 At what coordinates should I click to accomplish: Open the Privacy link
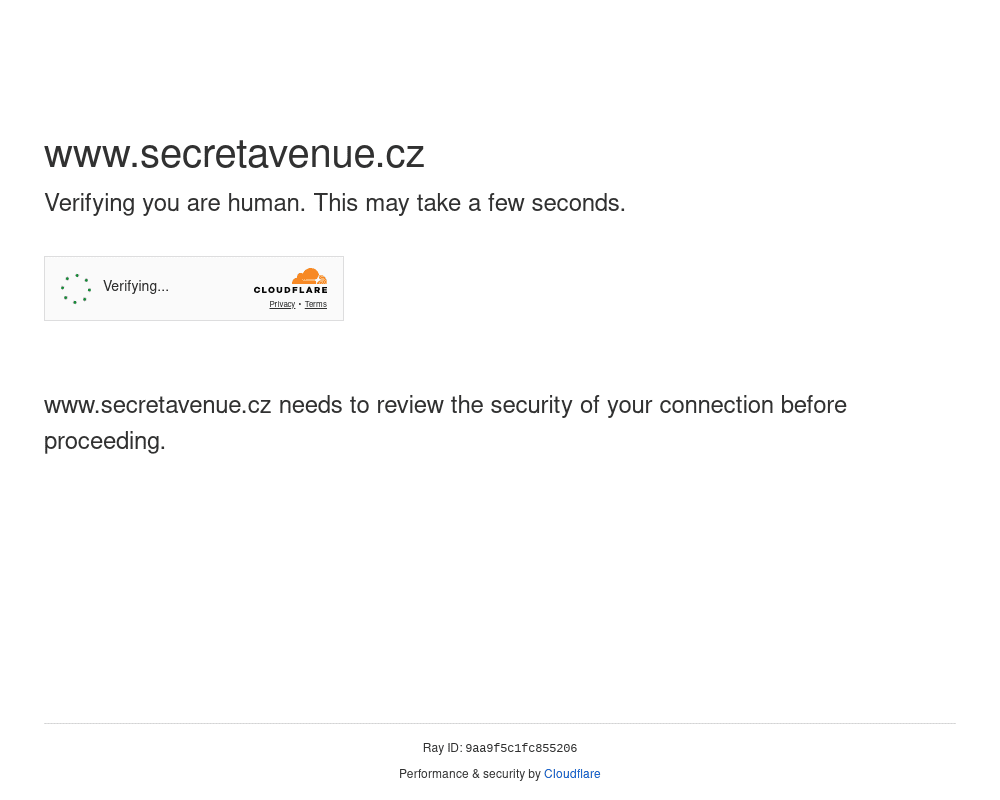[x=282, y=305]
